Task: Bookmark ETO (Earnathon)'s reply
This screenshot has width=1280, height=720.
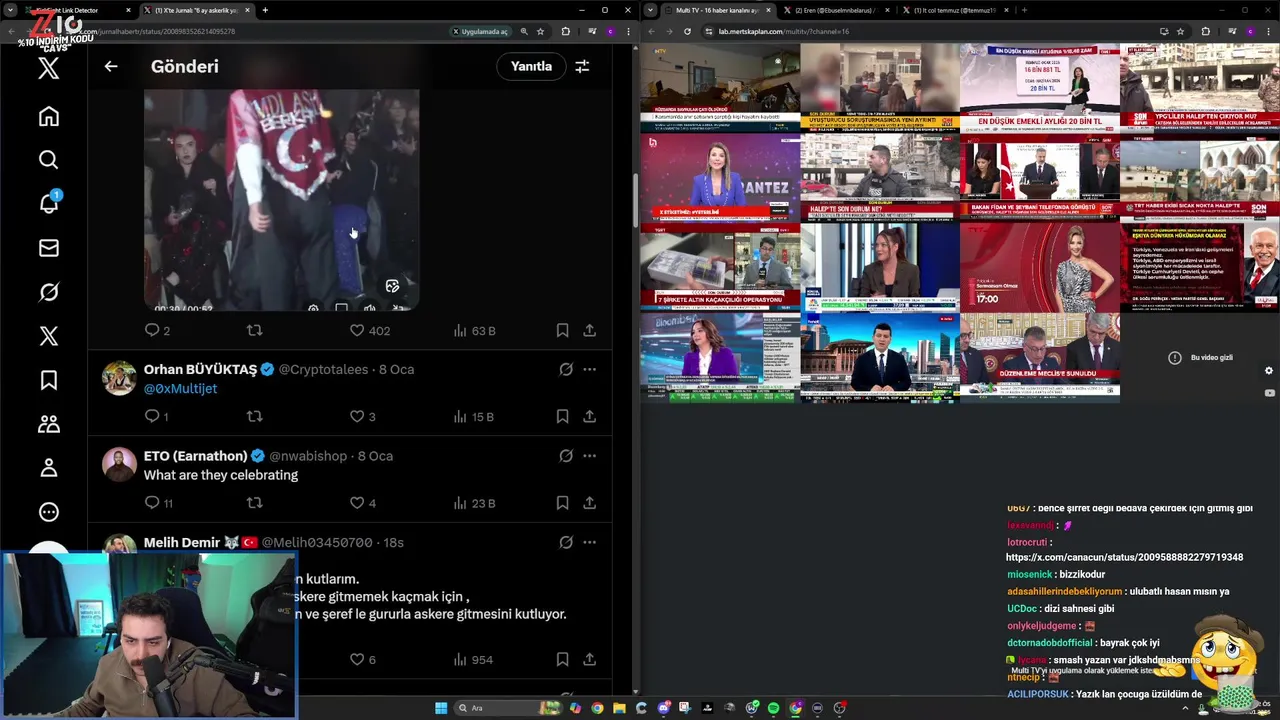Action: tap(562, 503)
